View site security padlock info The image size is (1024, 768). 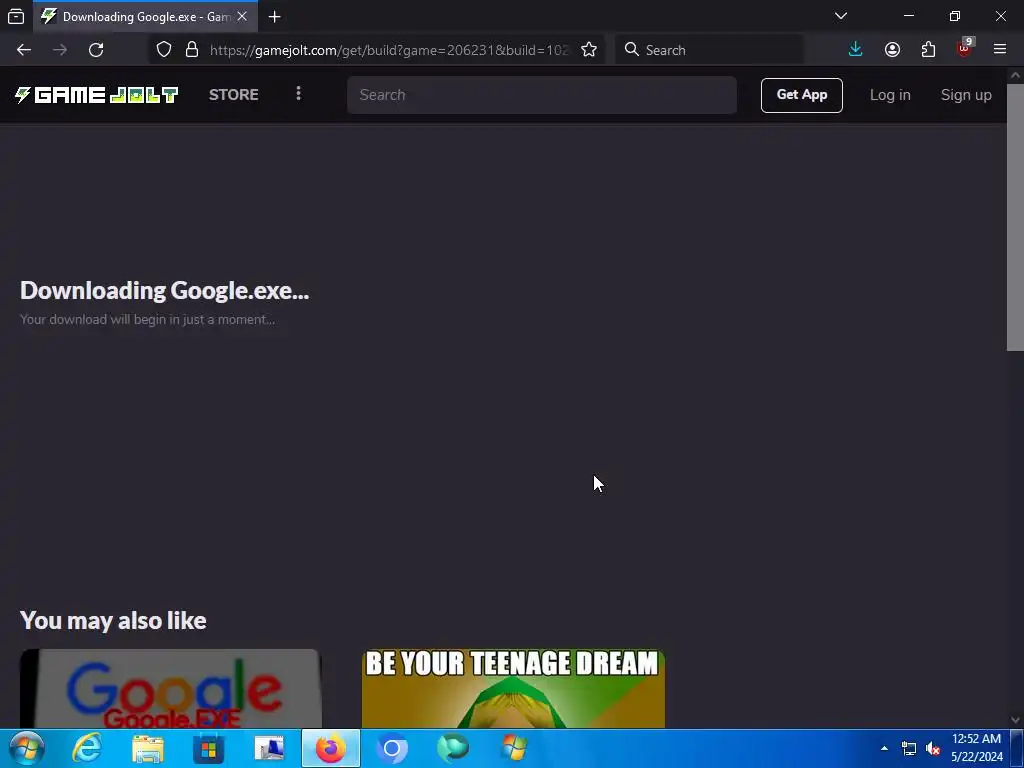pos(192,50)
